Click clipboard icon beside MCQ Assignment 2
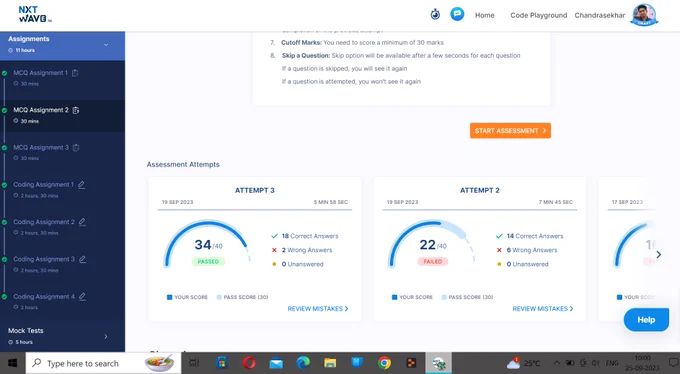This screenshot has width=680, height=374. (76, 110)
